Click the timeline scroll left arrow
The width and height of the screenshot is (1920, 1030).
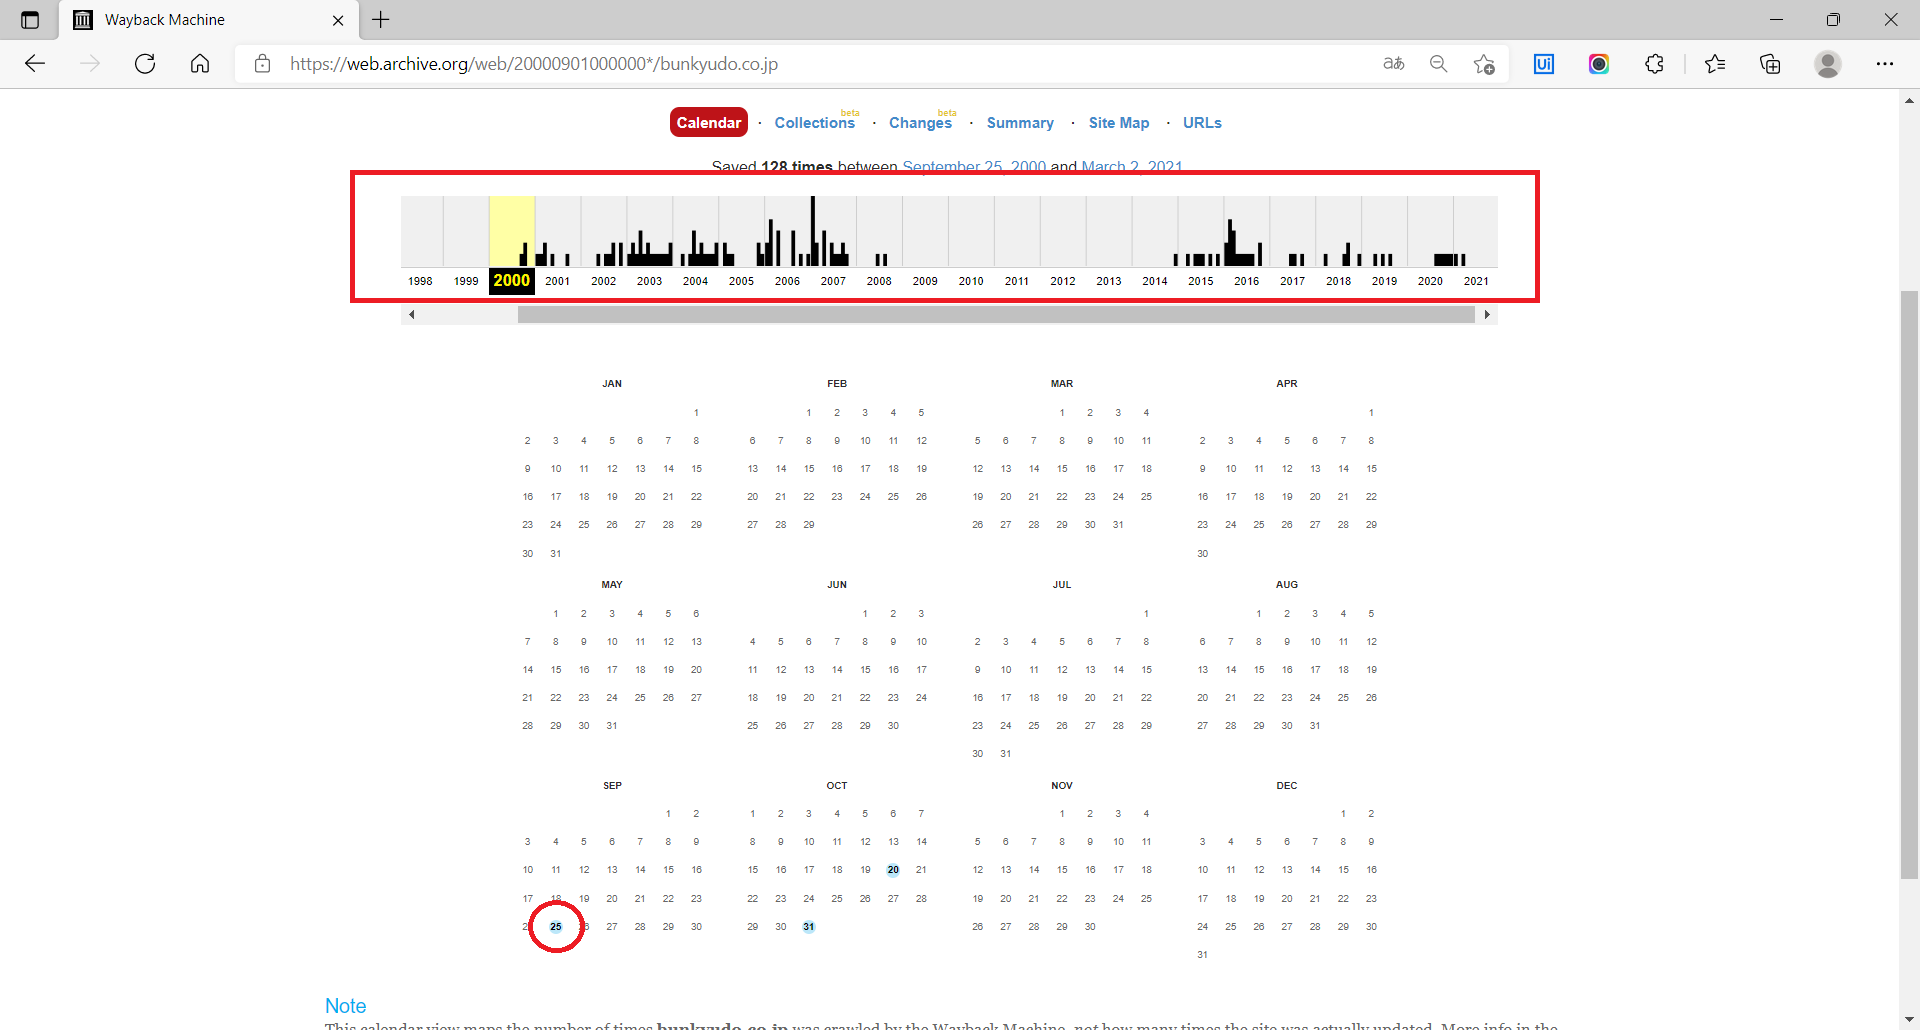click(x=411, y=315)
